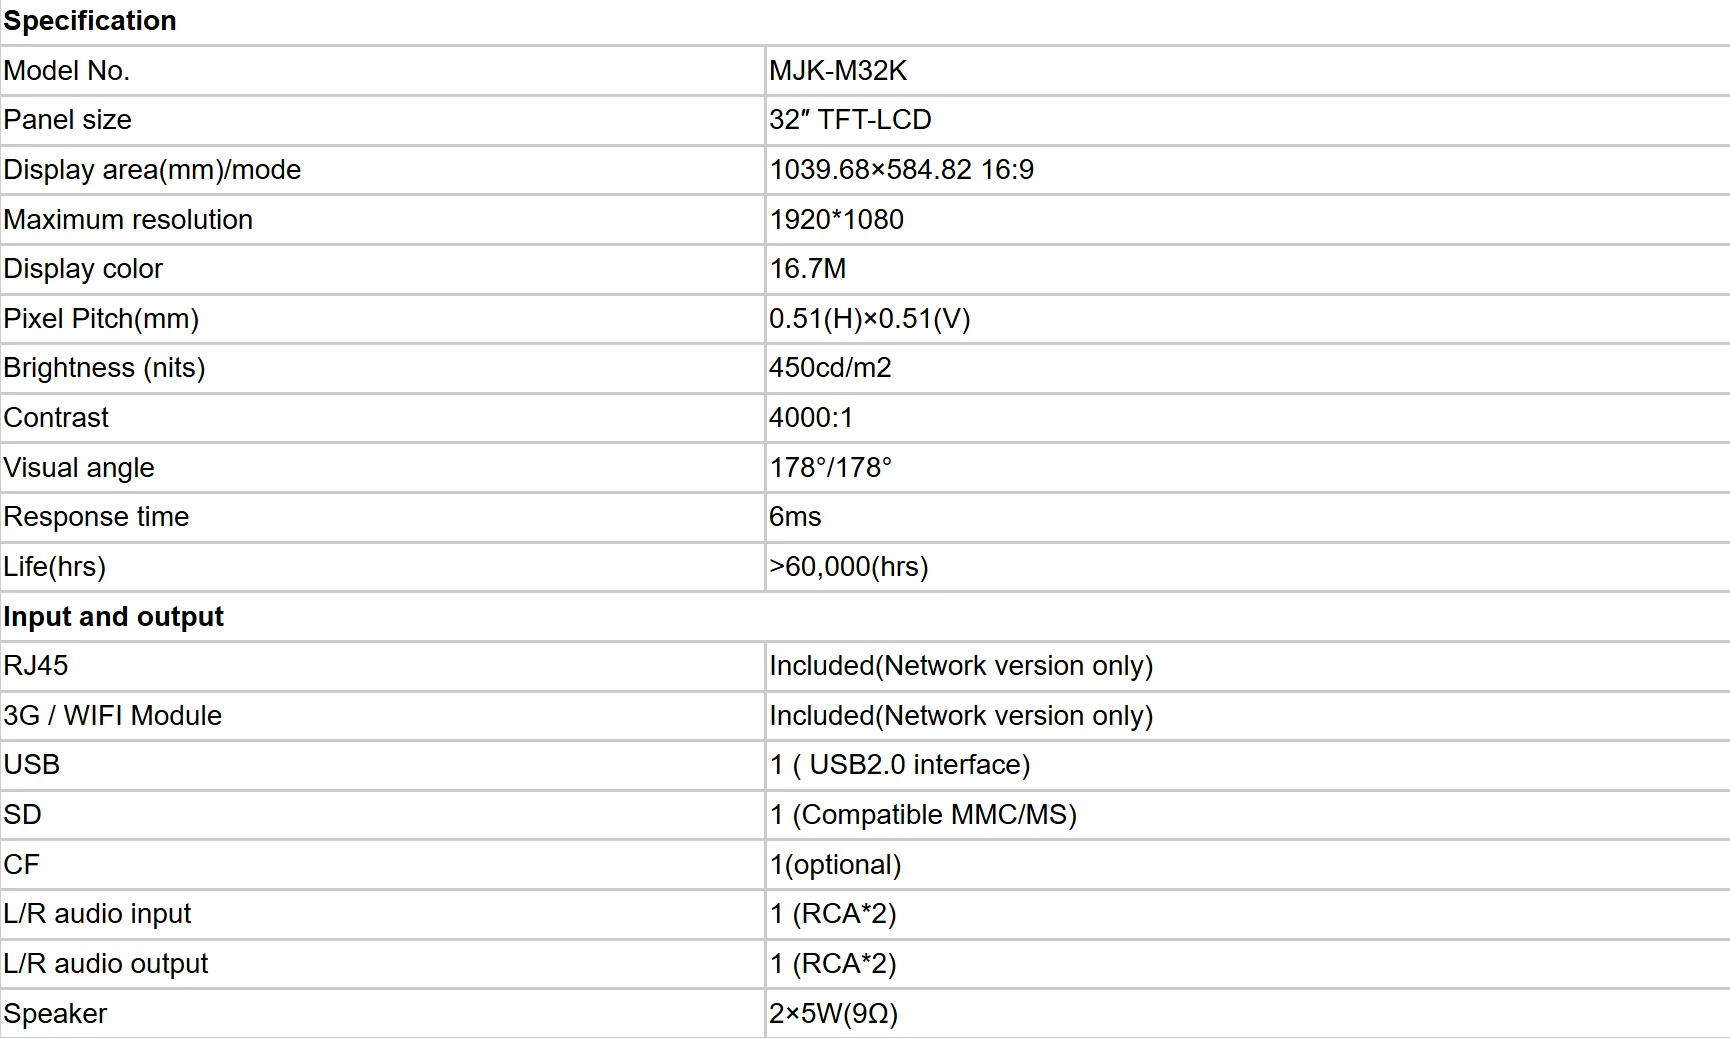Viewport: 1730px width, 1038px height.
Task: Click the Display color 16.7M value
Action: [x=808, y=269]
